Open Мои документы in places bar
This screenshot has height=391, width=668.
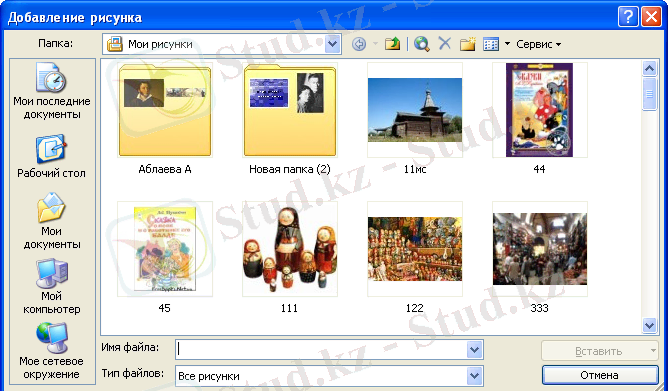[x=52, y=221]
